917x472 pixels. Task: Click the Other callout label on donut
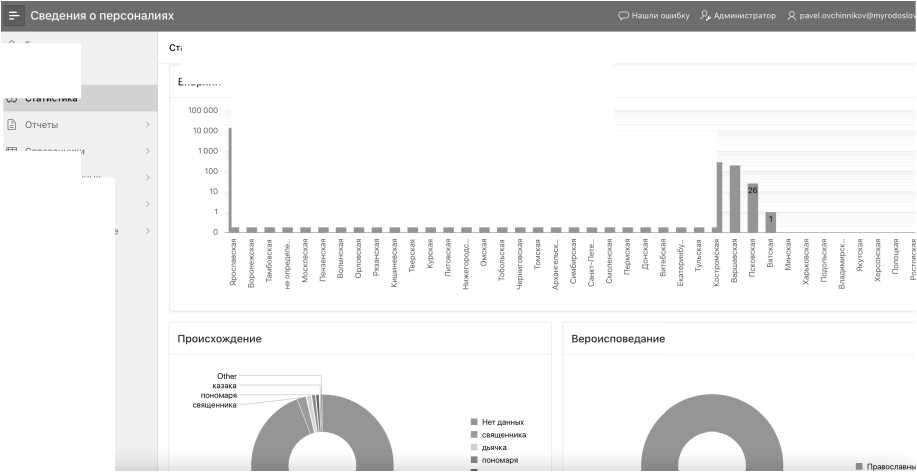pyautogui.click(x=227, y=376)
